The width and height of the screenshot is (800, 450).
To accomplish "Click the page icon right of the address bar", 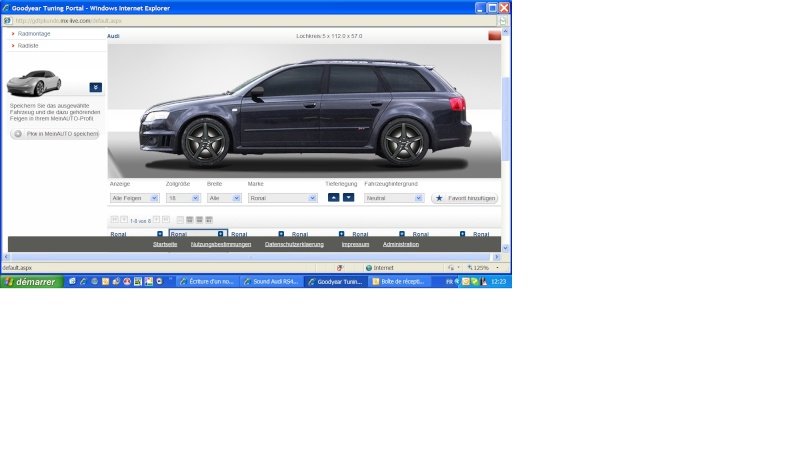I will pos(503,21).
